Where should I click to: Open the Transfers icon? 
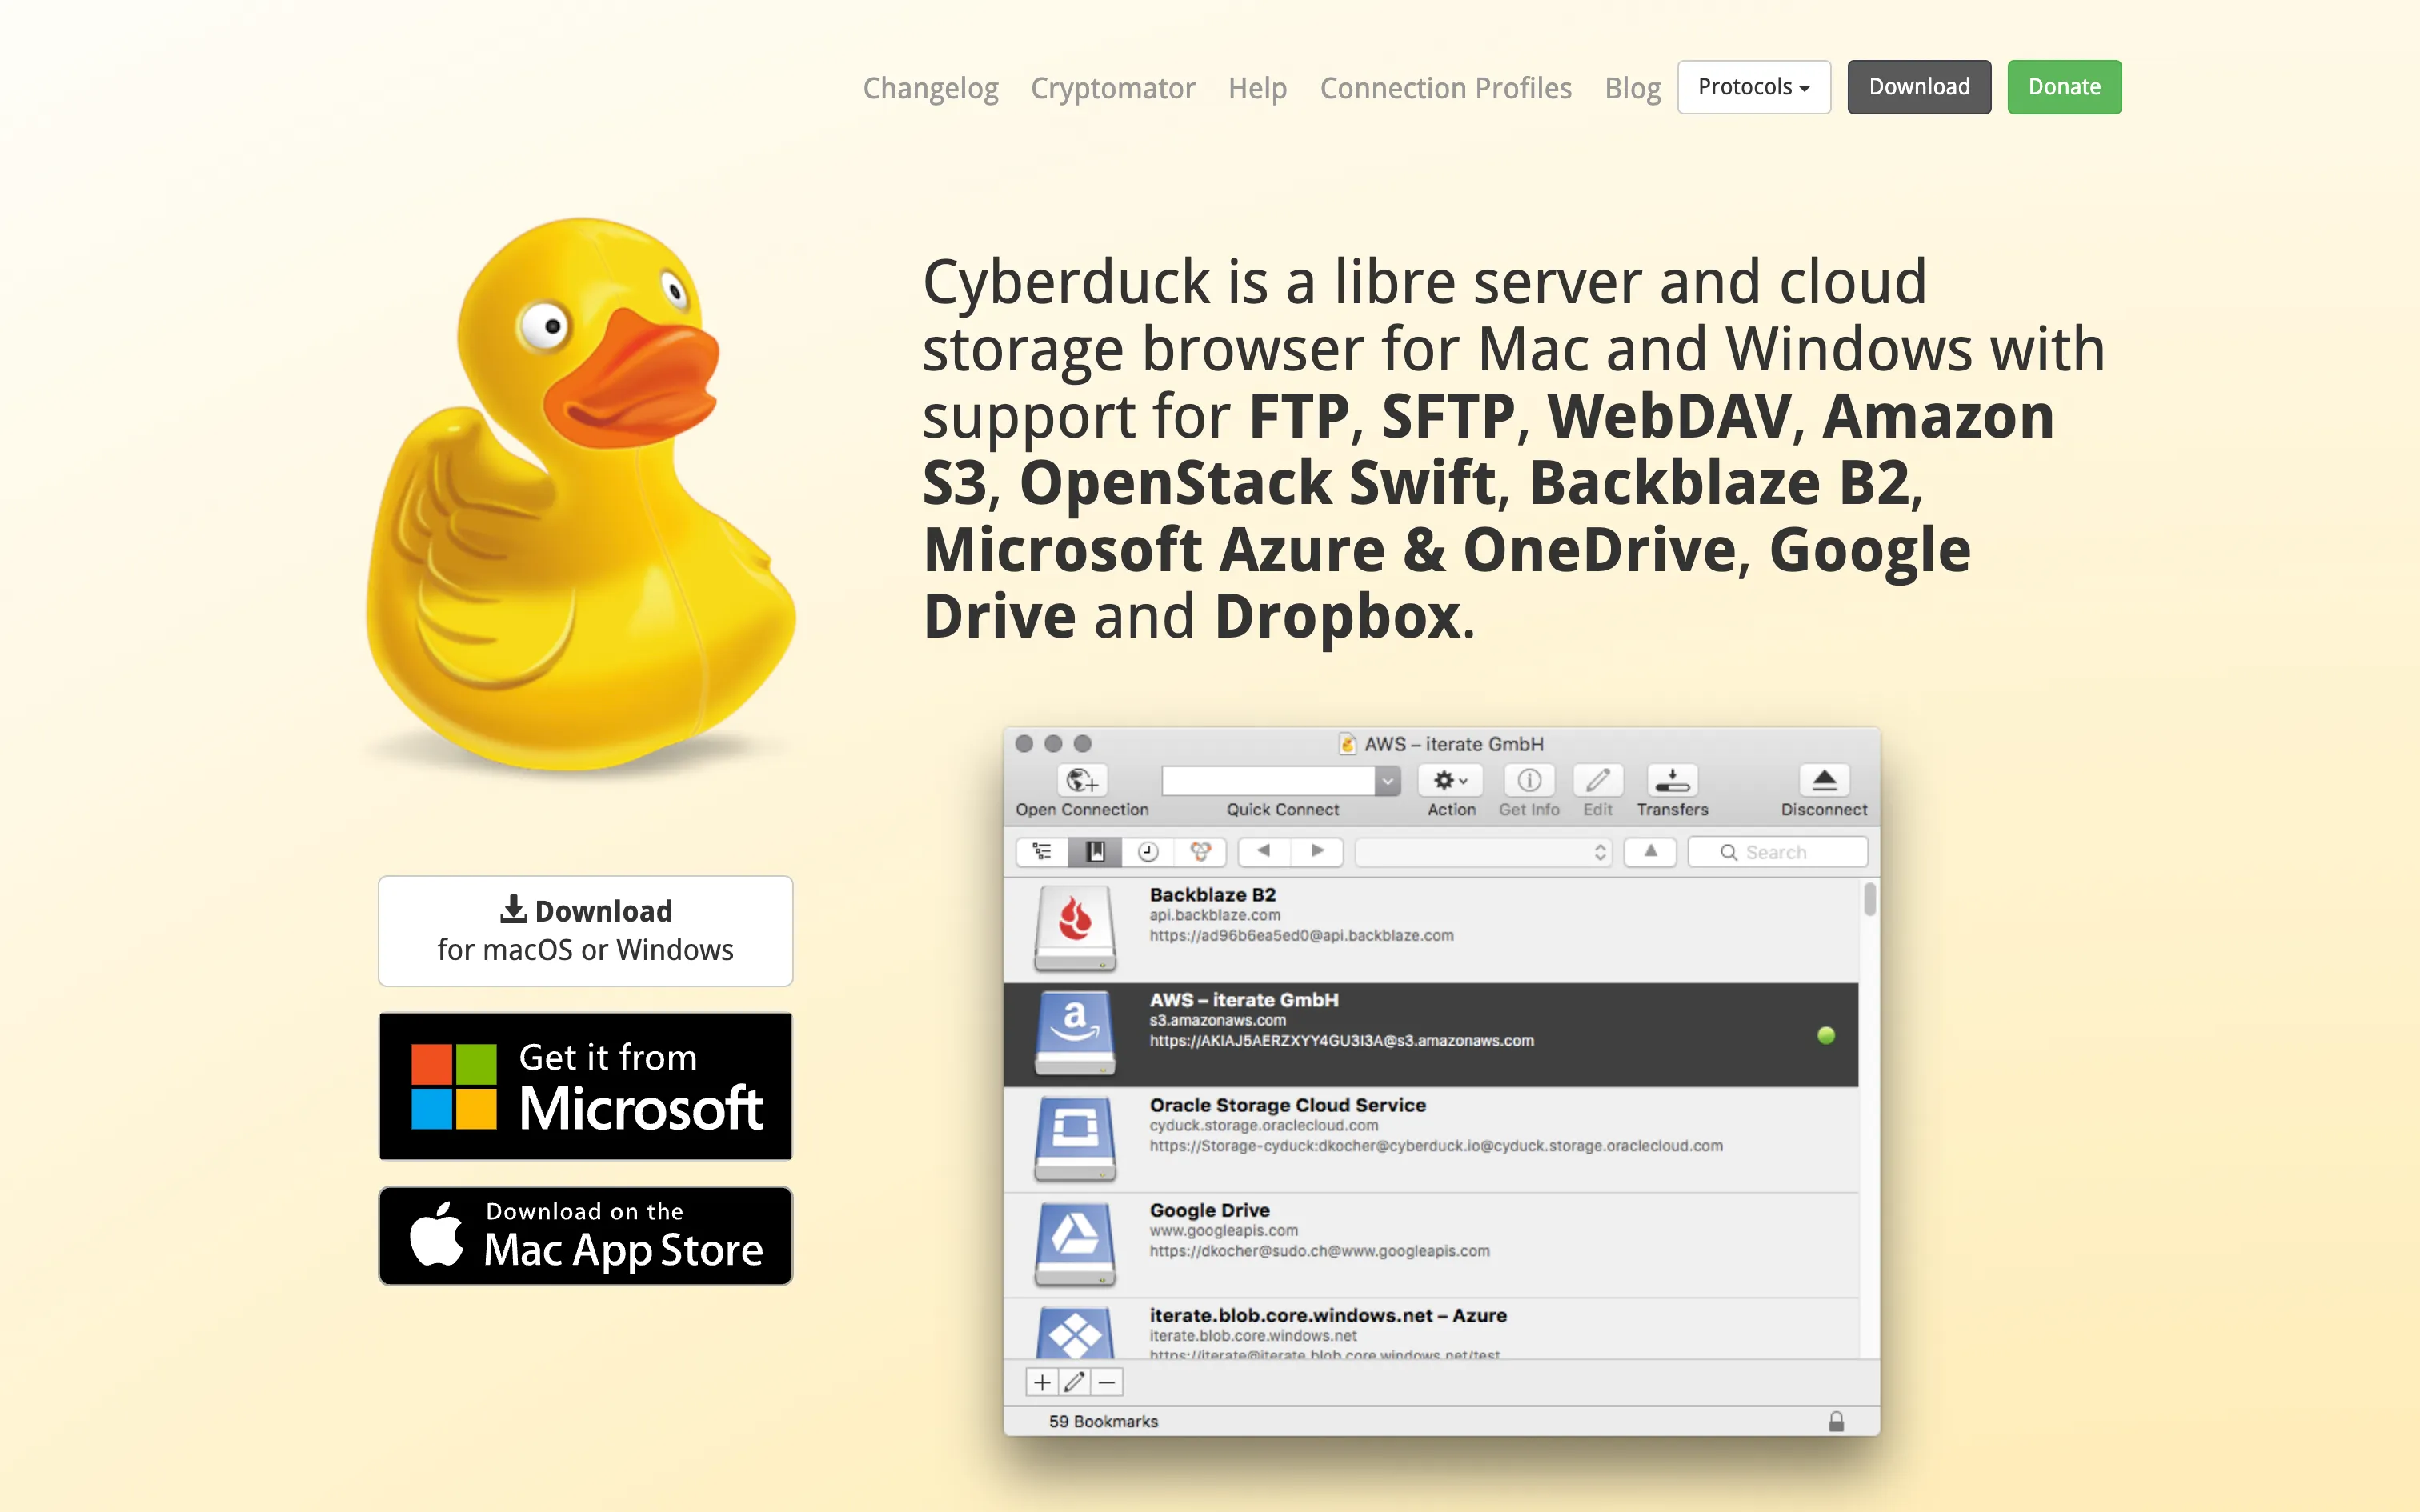tap(1672, 780)
